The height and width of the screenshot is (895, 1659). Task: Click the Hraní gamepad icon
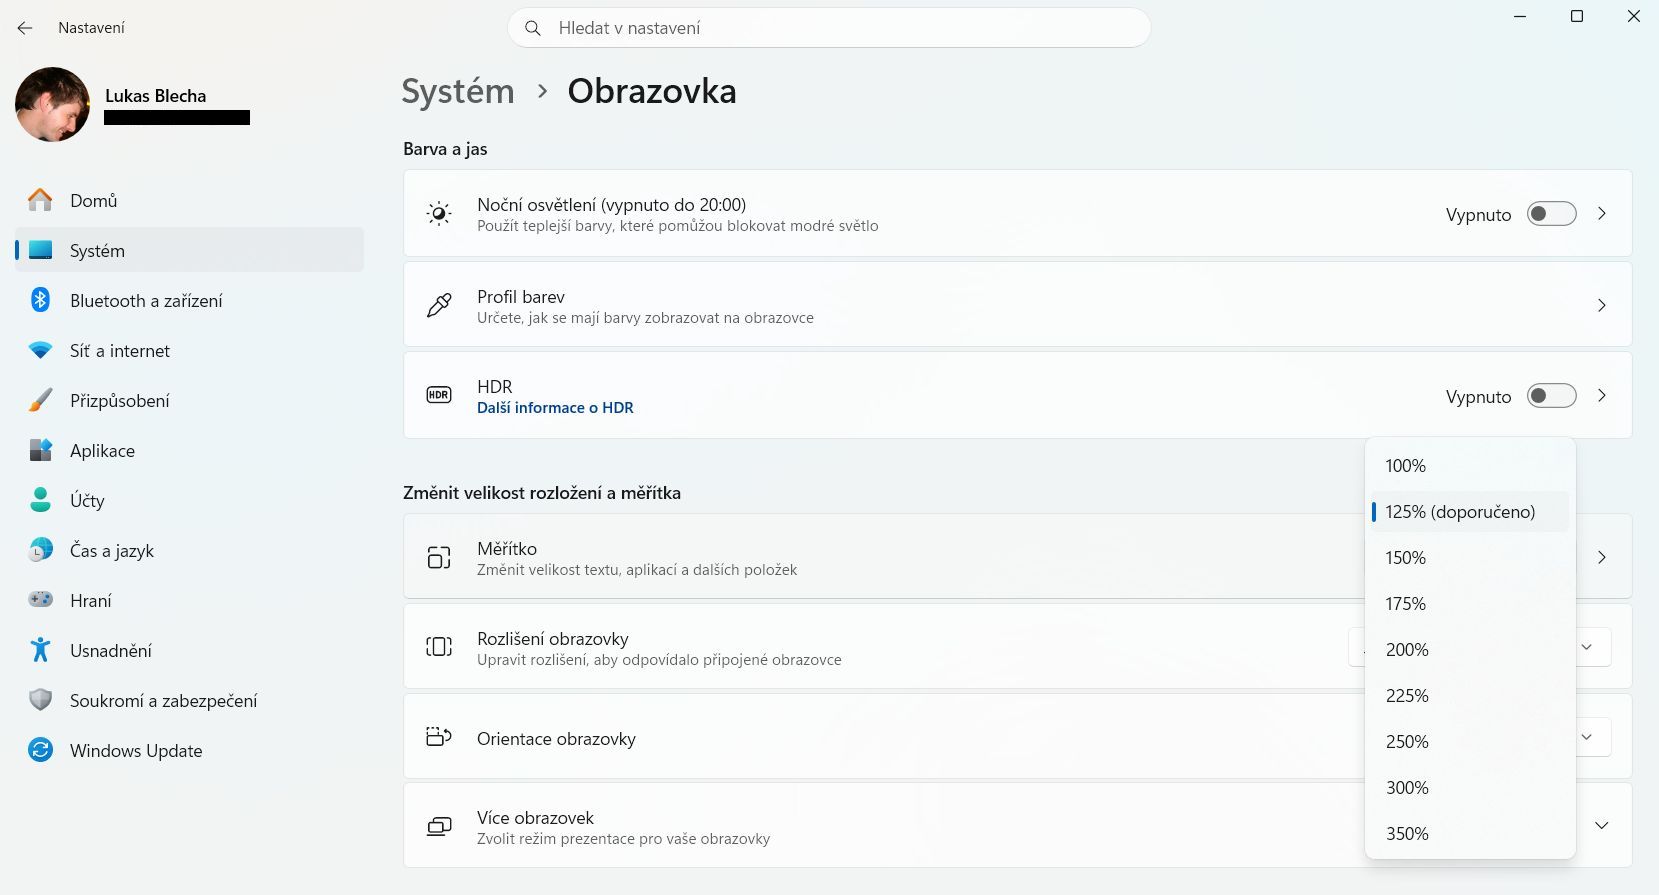[x=40, y=600]
